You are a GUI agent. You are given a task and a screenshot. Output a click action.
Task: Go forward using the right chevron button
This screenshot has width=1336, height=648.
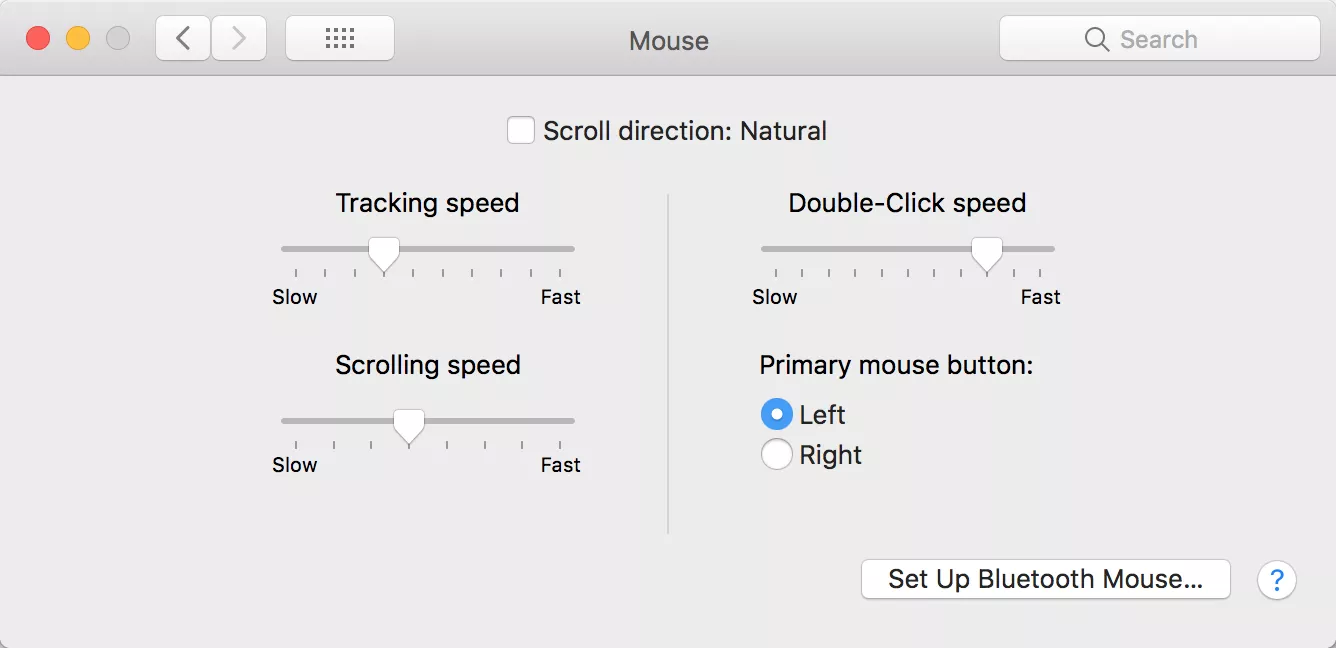coord(239,39)
